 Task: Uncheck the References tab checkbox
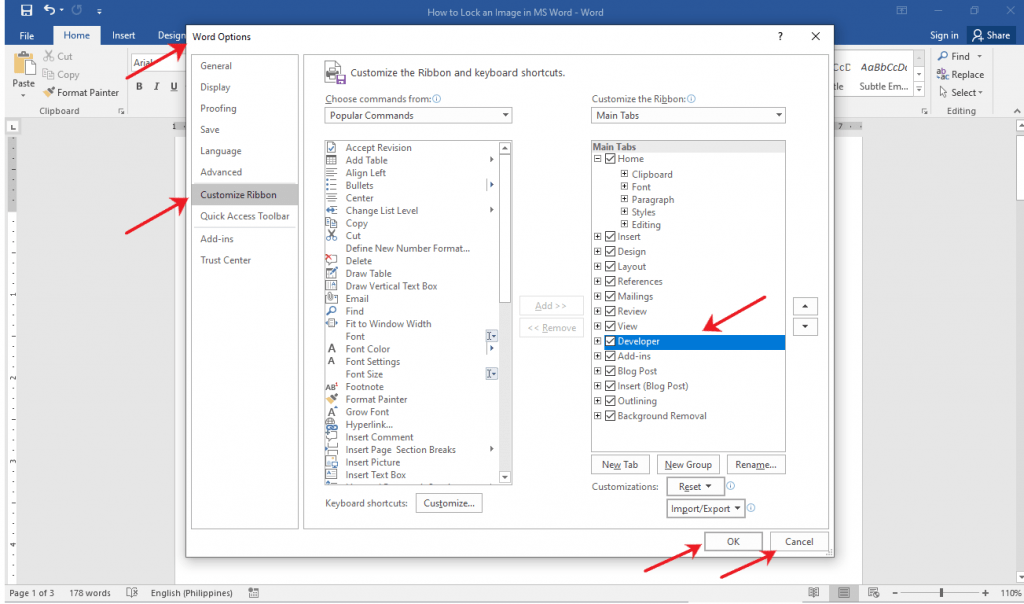[x=611, y=281]
